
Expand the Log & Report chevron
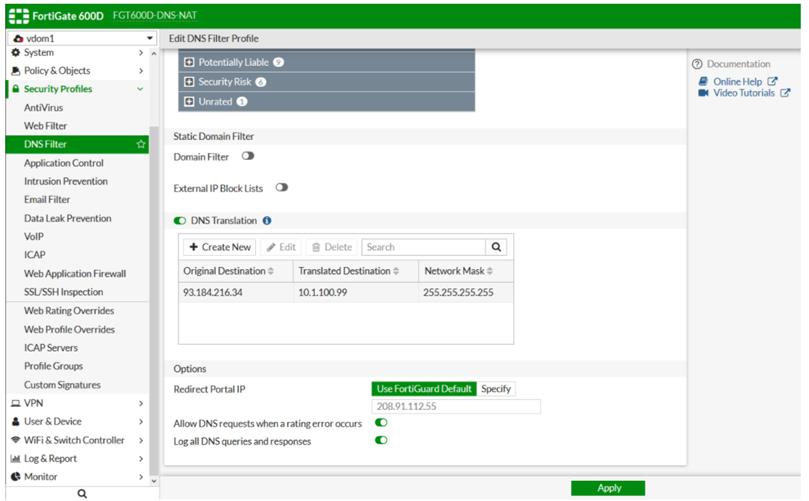click(140, 459)
